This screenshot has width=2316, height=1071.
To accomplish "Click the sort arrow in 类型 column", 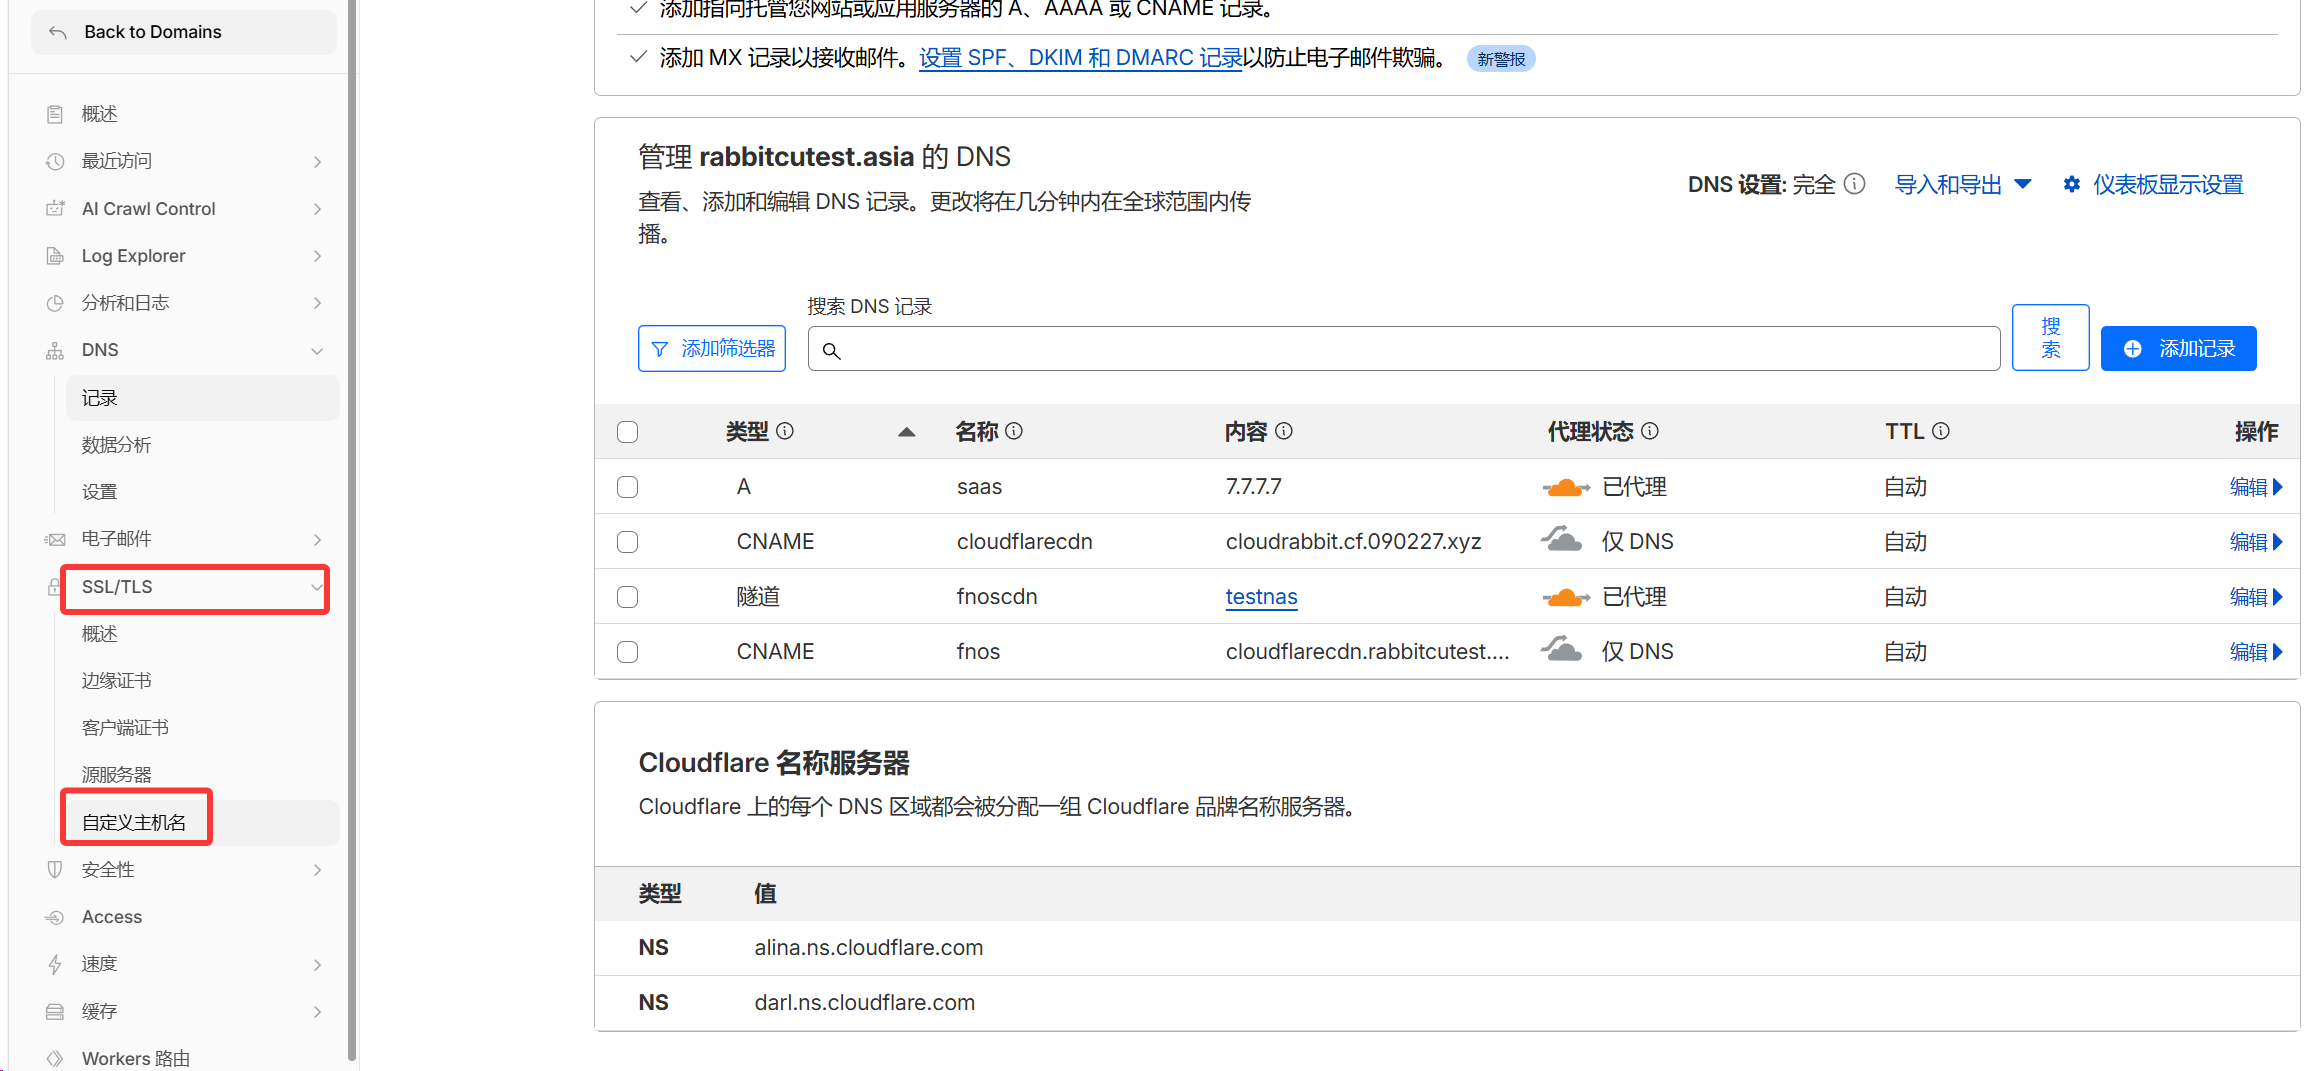I will (906, 432).
